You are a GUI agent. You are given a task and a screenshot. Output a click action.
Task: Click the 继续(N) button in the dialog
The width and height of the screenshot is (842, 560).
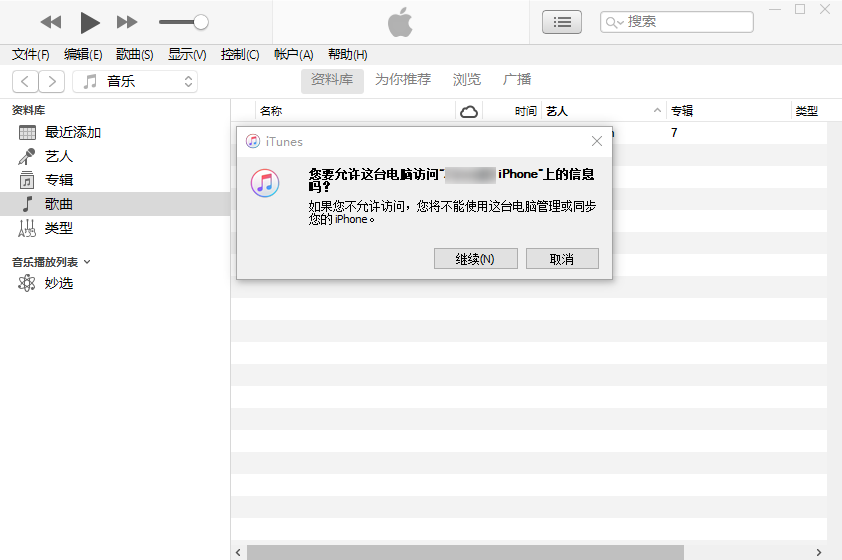click(475, 259)
